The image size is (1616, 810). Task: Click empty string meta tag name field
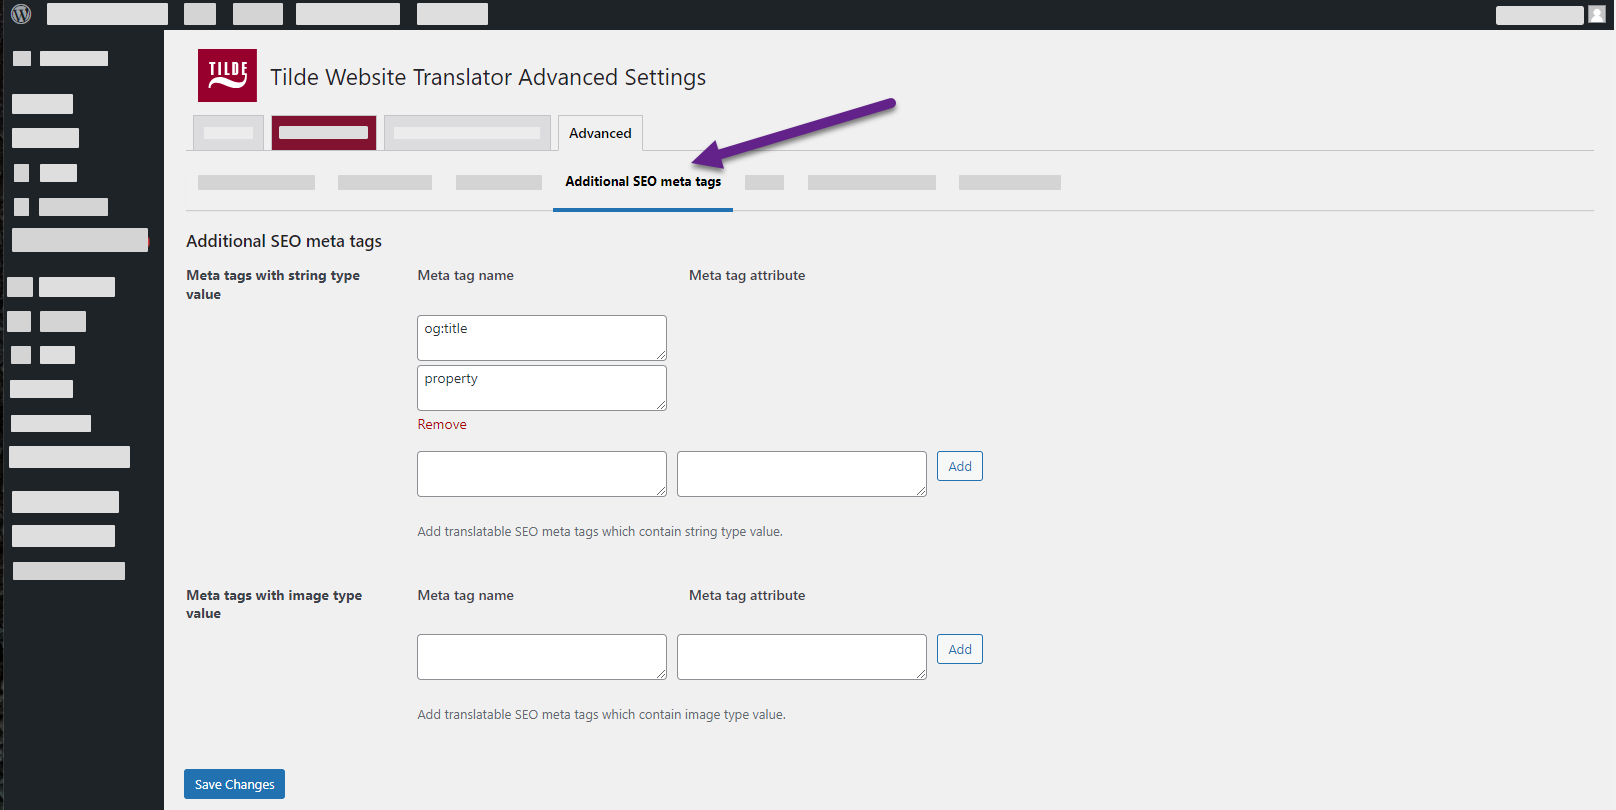click(x=542, y=474)
